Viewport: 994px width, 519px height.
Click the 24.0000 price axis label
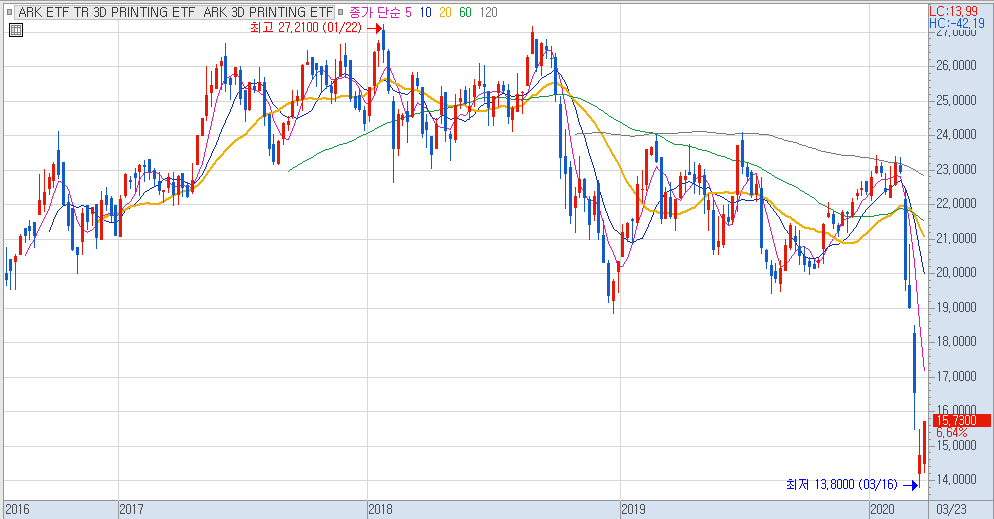[x=956, y=134]
